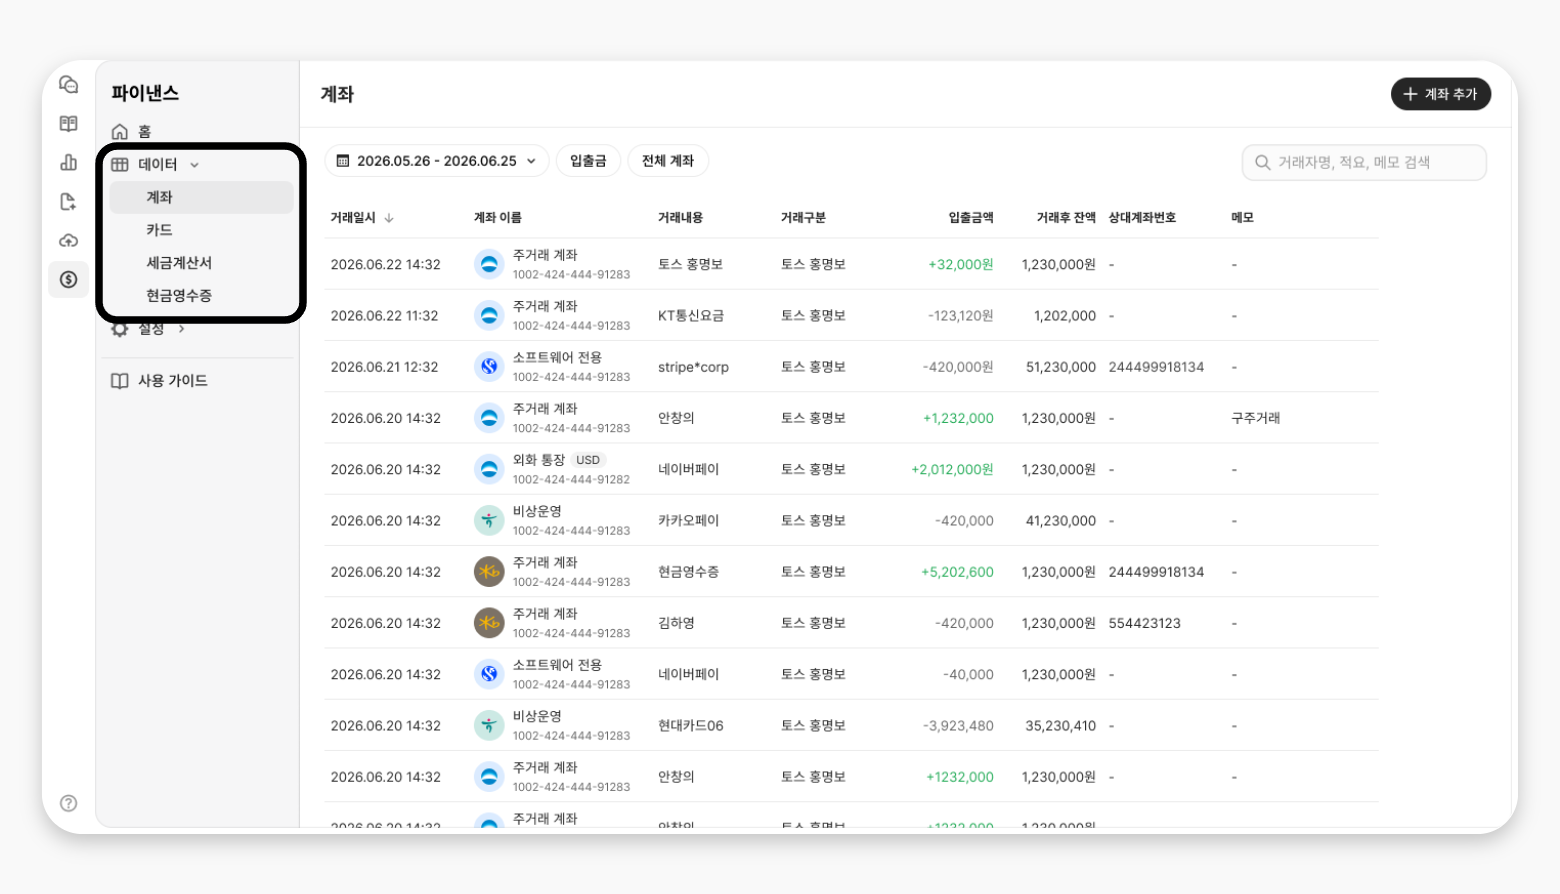This screenshot has width=1560, height=894.
Task: Open 사용 가이드 in the sidebar
Action: click(x=173, y=381)
